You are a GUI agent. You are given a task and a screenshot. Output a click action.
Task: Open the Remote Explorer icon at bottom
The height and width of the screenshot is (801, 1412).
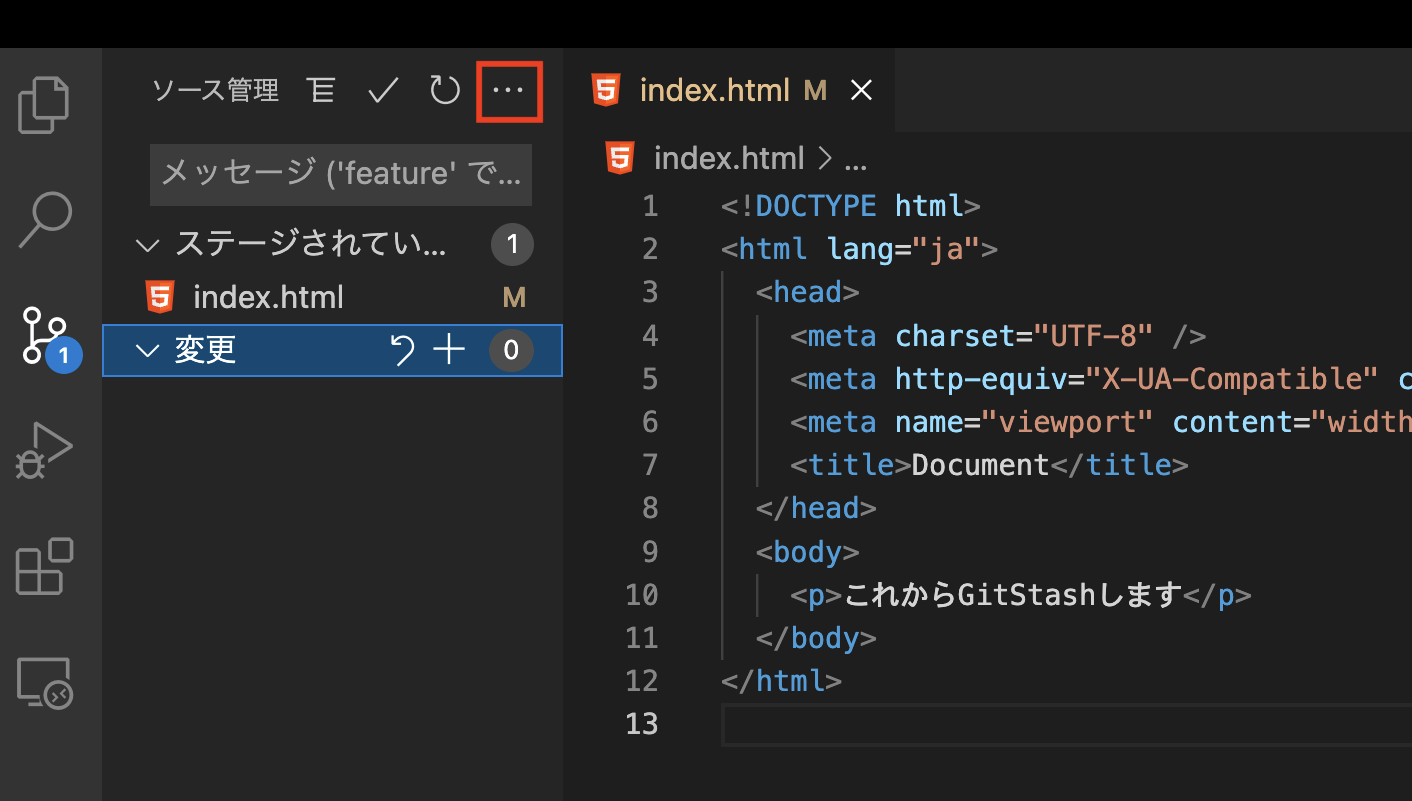45,682
